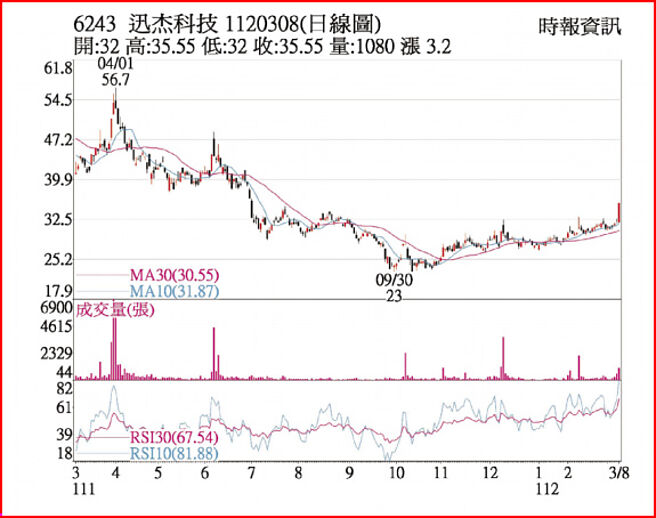Click the price axis value '17.9'
Screen dimensions: 656x518
[x=59, y=291]
